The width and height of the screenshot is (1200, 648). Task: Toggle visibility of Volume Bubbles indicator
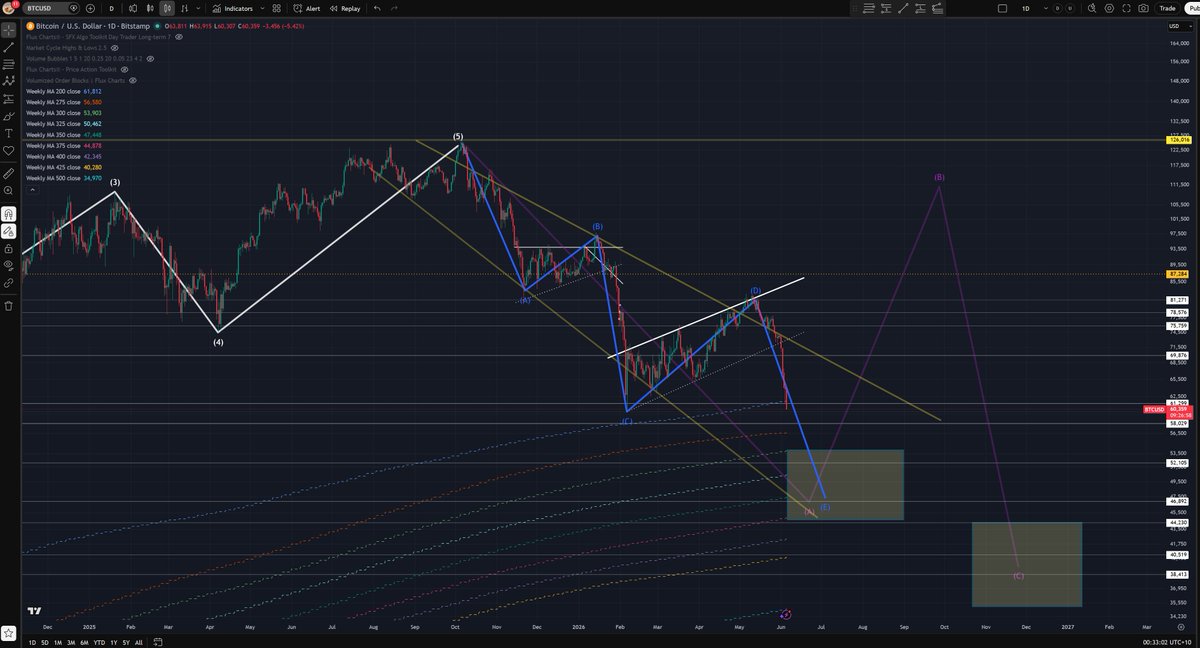tap(150, 59)
